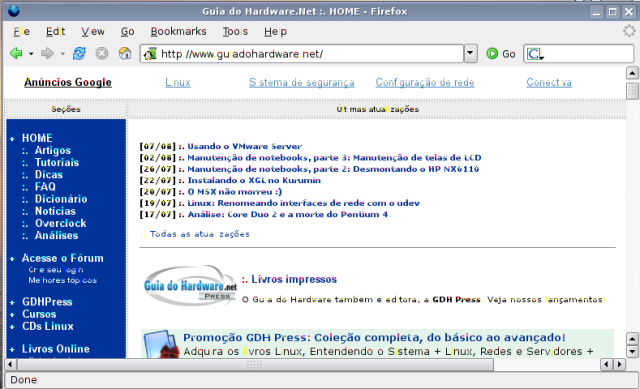640x389 pixels.
Task: Click Melhores tópicos forum link
Action: (62, 280)
